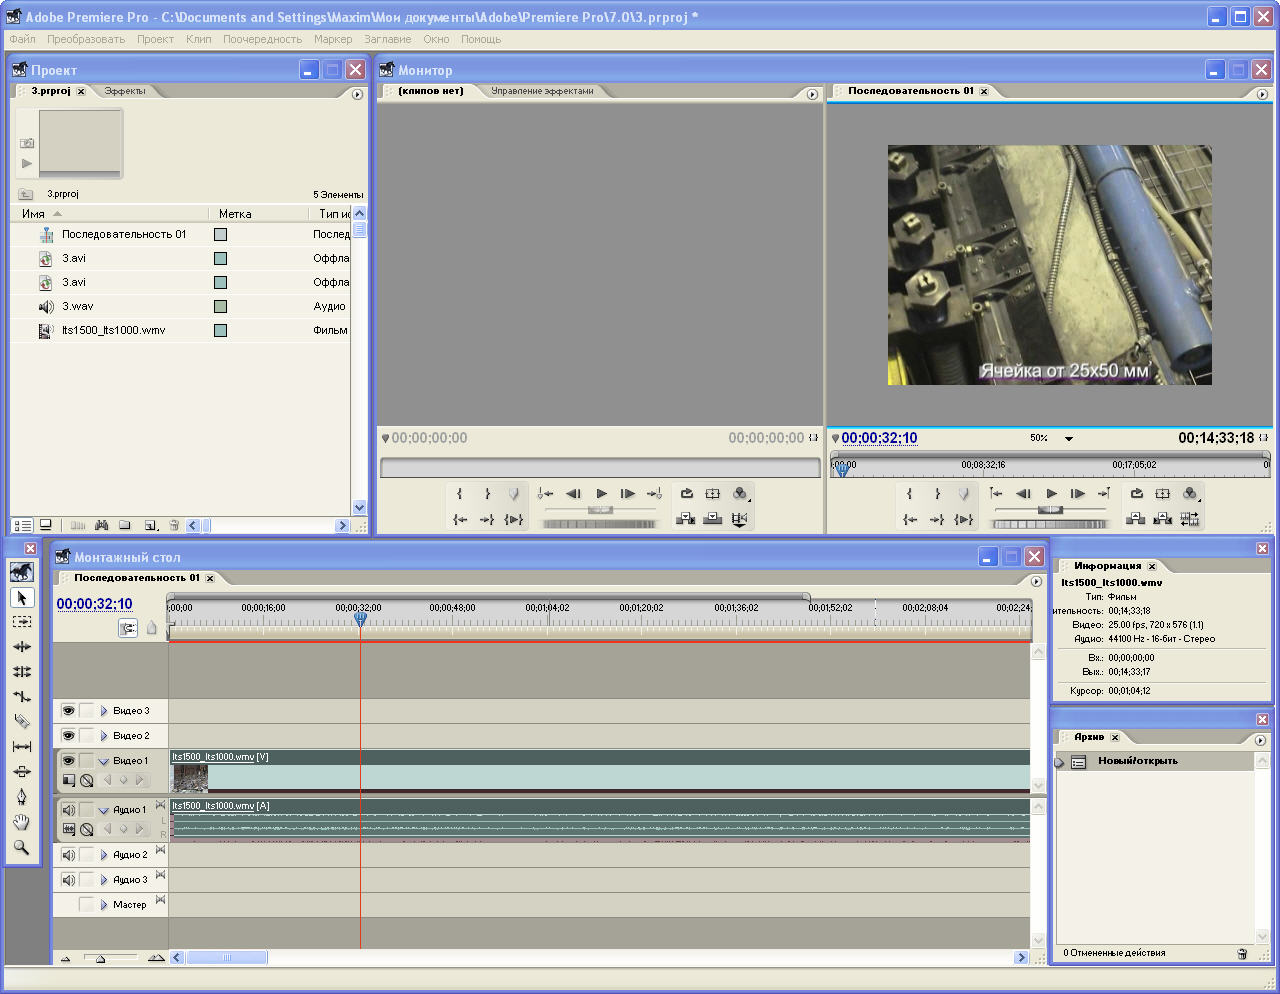1280x994 pixels.
Task: Play the sequence in the Program monitor
Action: 1052,493
